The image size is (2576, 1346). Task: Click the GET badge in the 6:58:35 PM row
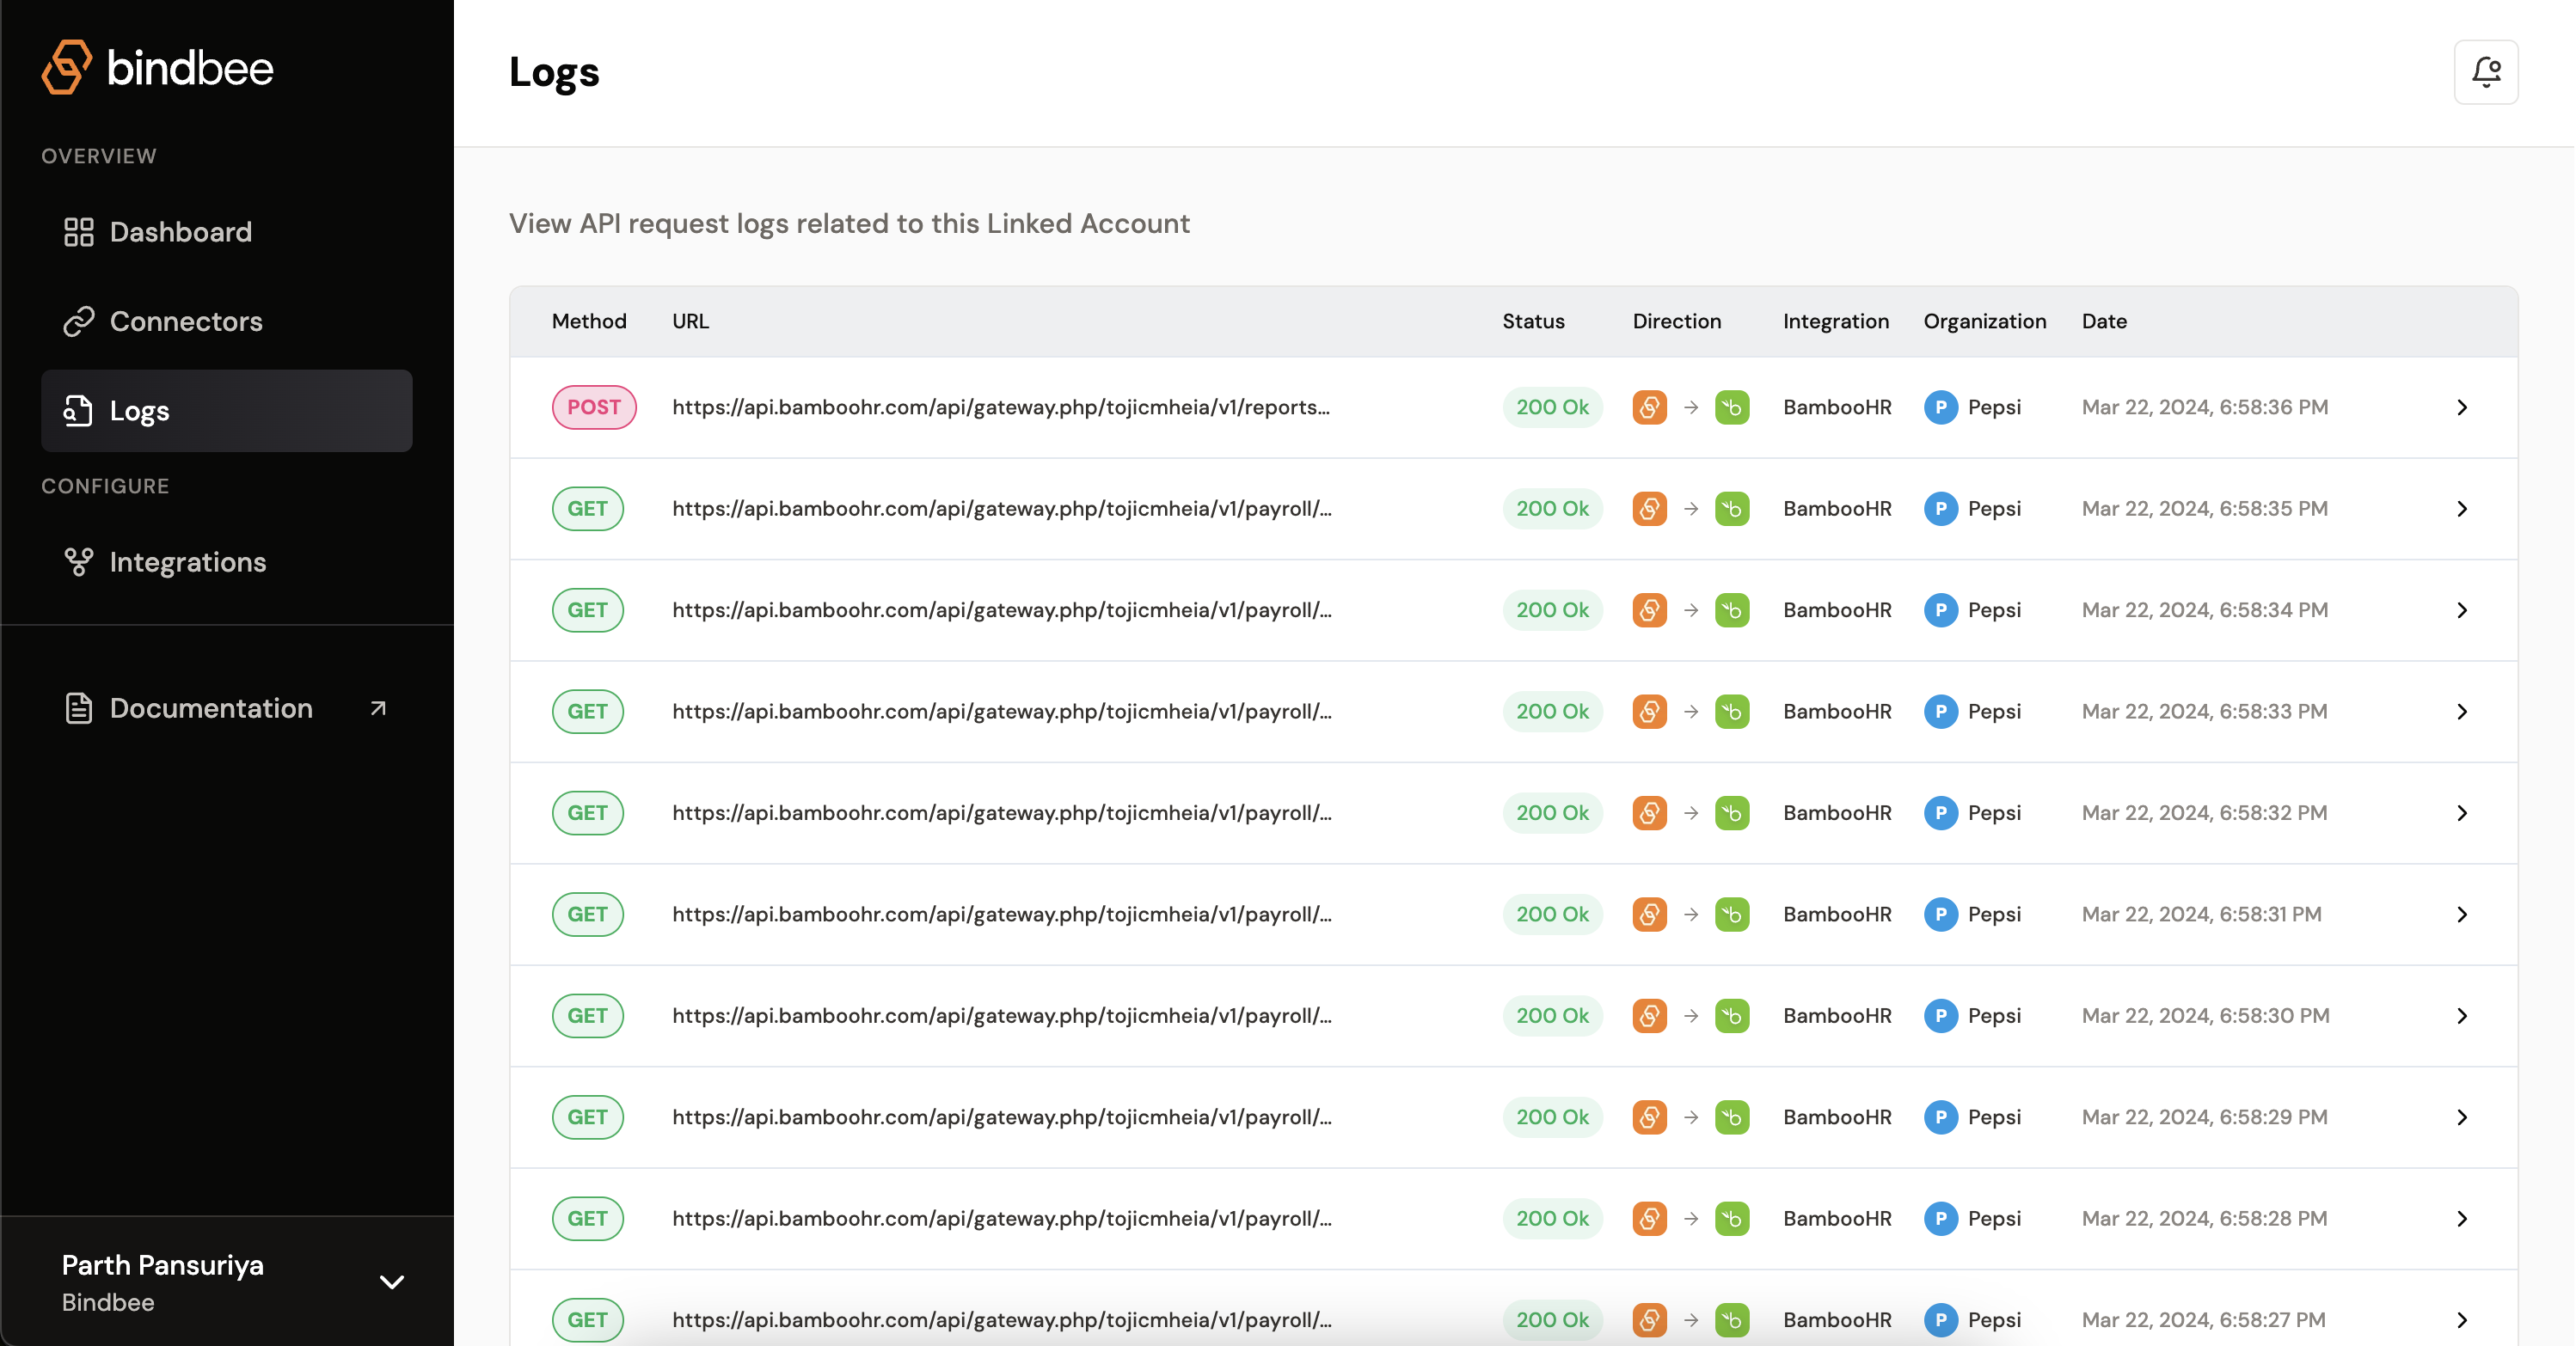point(587,508)
